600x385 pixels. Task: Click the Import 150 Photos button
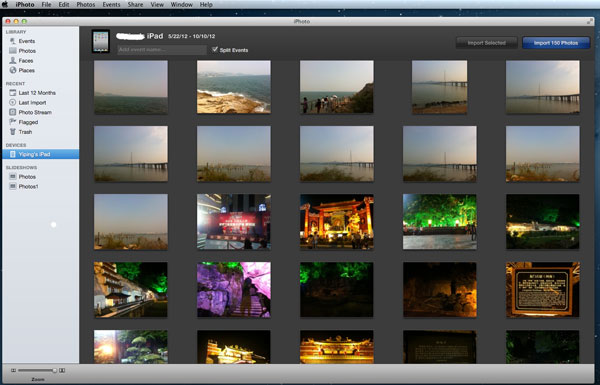click(556, 43)
